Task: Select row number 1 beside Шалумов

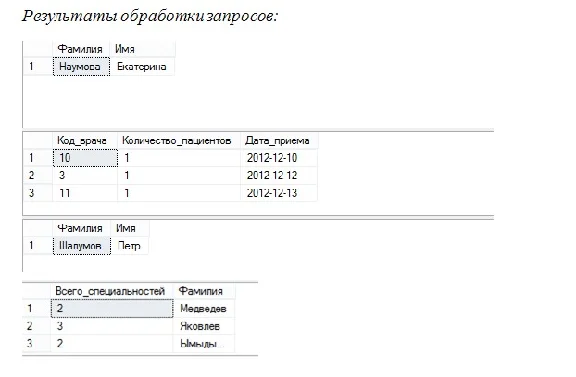Action: tap(38, 245)
